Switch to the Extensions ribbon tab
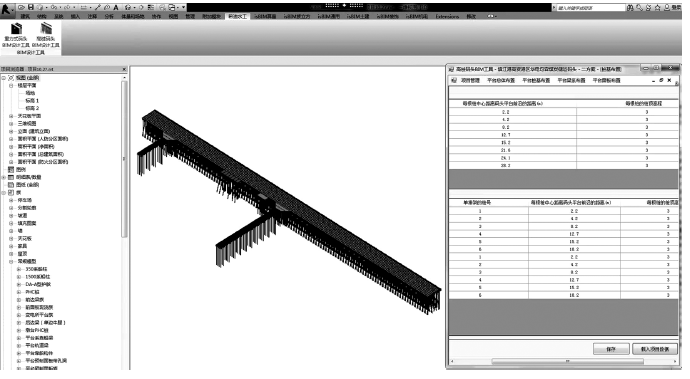This screenshot has width=690, height=379. coord(447,17)
